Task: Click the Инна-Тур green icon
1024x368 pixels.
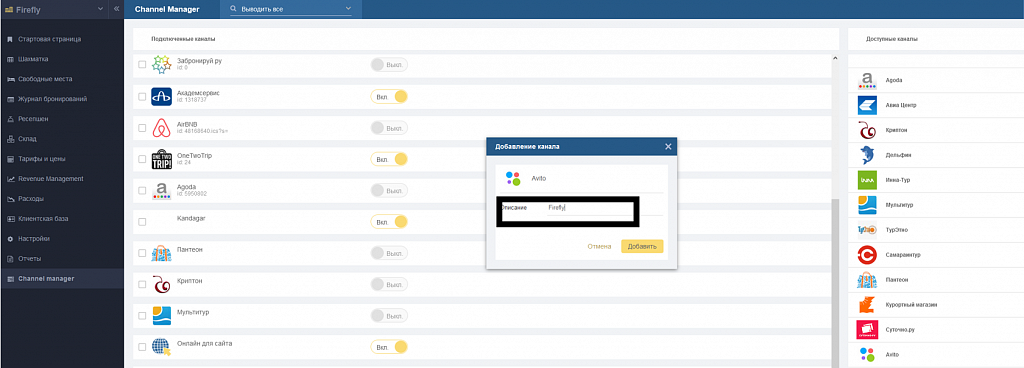Action: 867,180
